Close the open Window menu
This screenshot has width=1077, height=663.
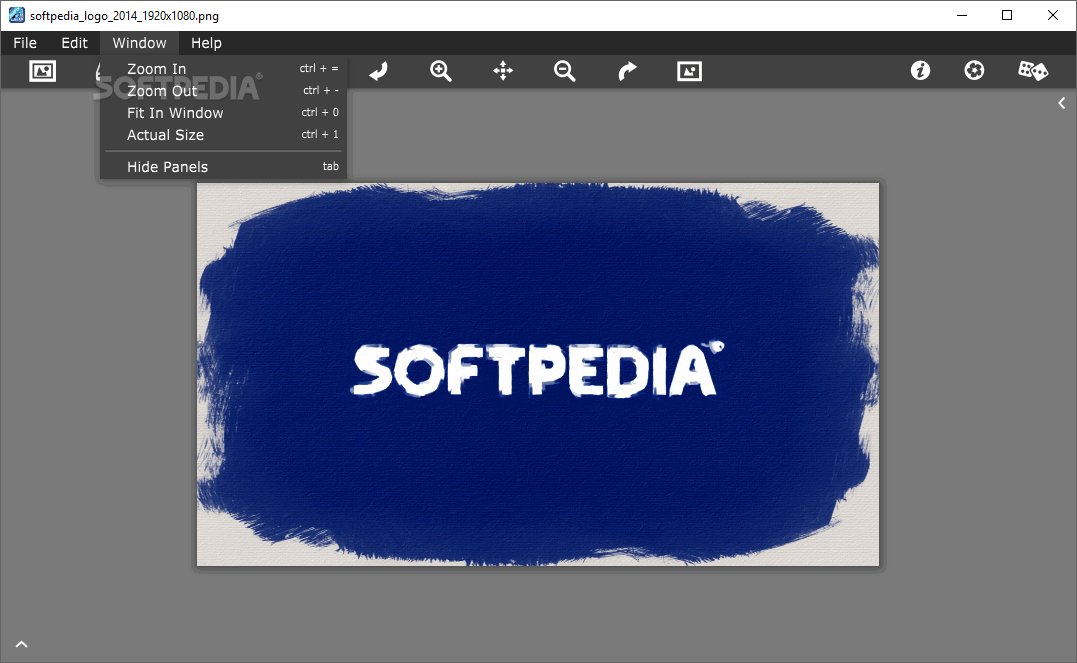139,43
